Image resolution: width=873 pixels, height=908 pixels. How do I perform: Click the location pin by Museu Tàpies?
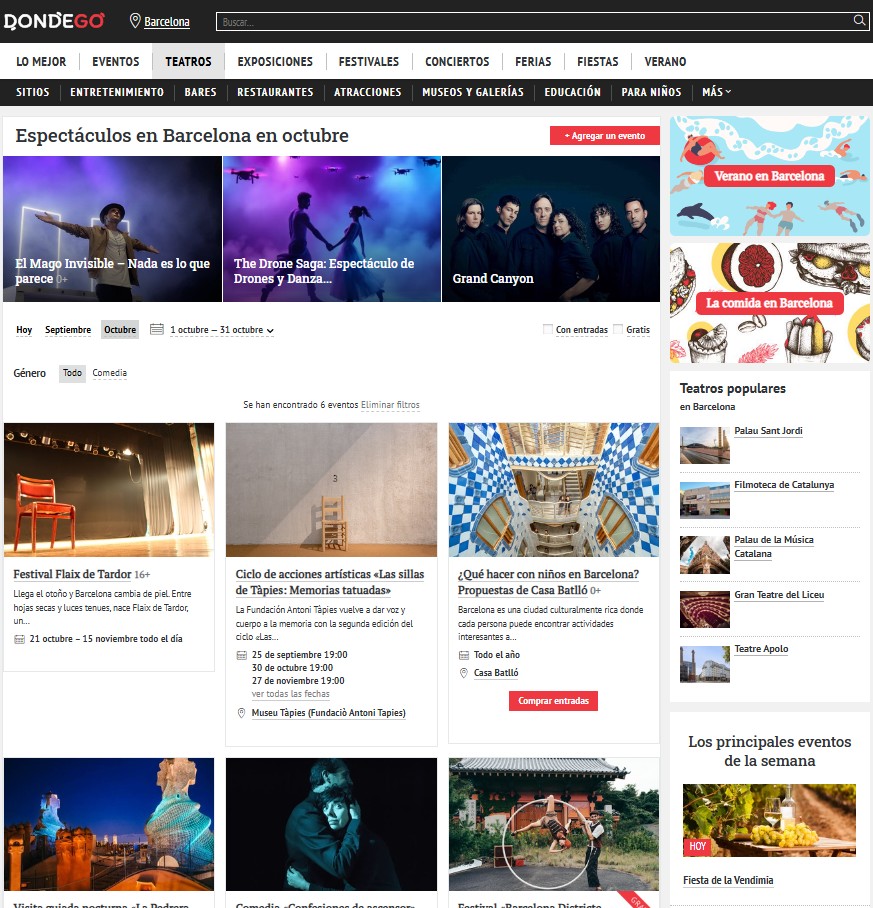pyautogui.click(x=241, y=713)
